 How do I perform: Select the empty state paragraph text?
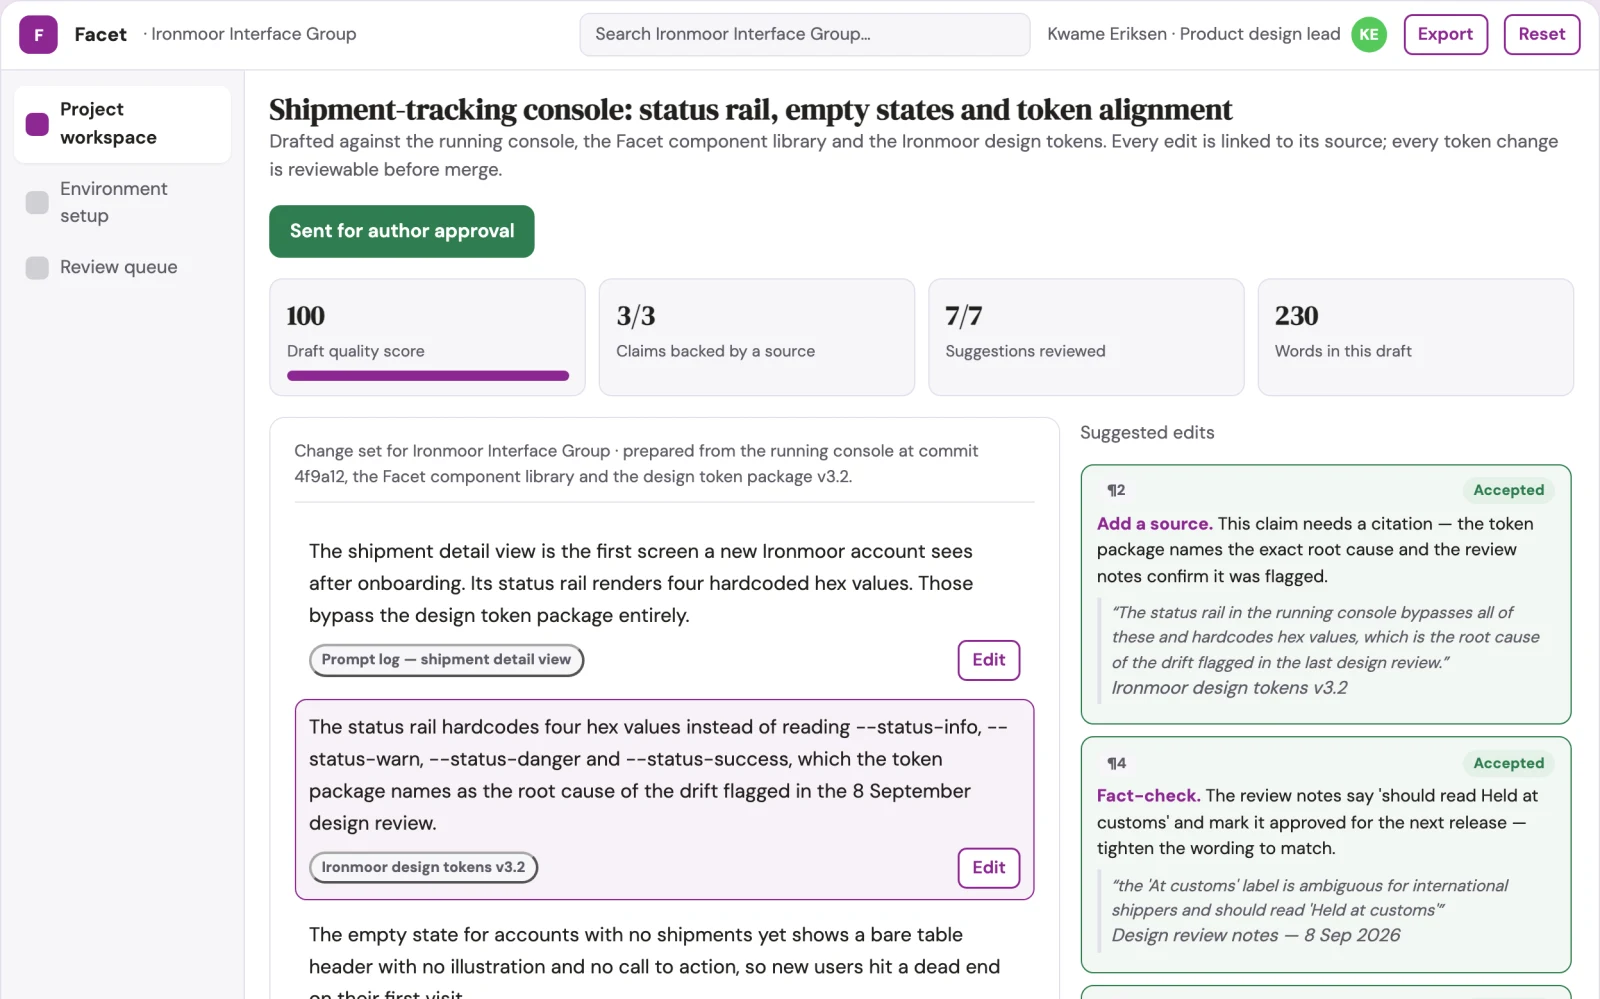[655, 964]
